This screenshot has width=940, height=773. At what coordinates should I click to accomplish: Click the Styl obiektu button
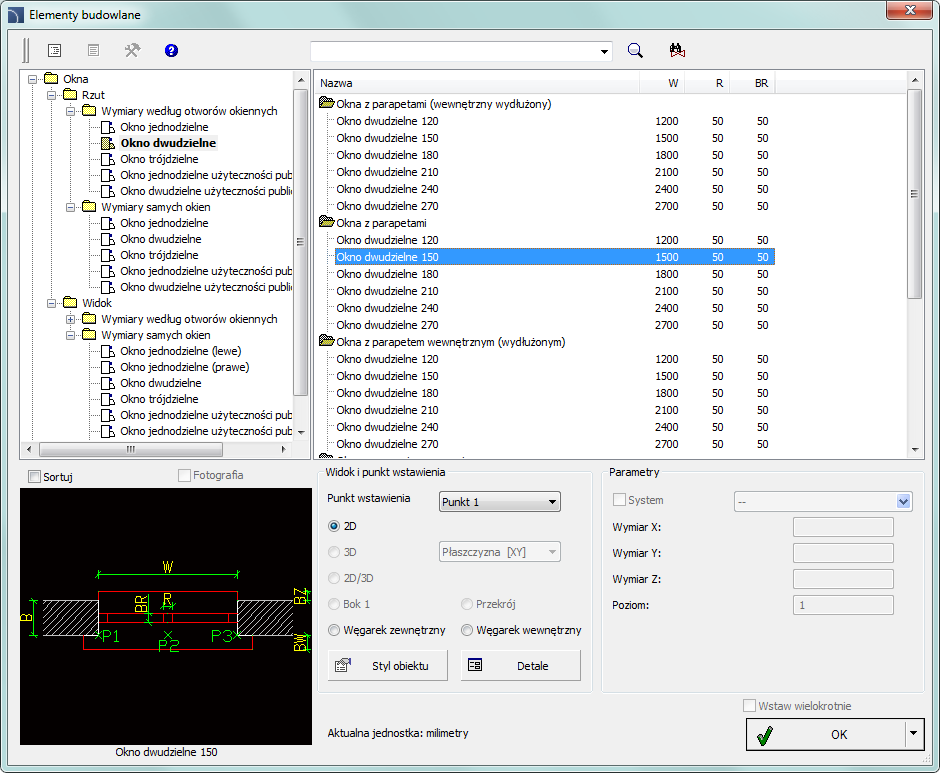(x=388, y=666)
